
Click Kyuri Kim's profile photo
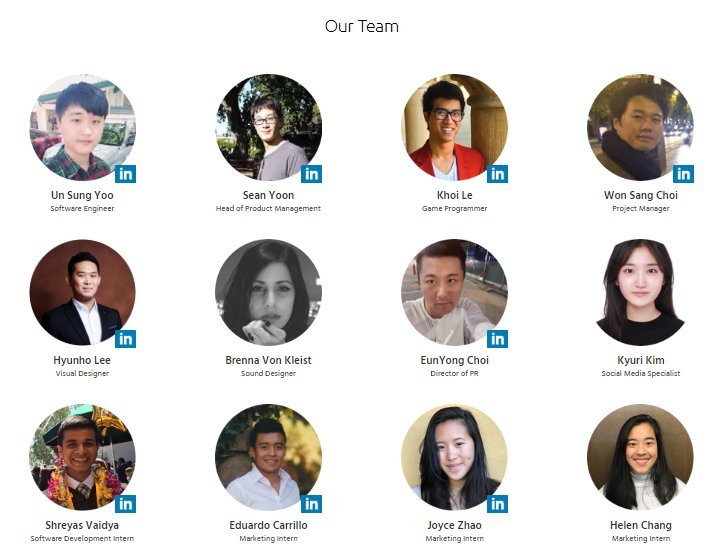click(x=641, y=292)
